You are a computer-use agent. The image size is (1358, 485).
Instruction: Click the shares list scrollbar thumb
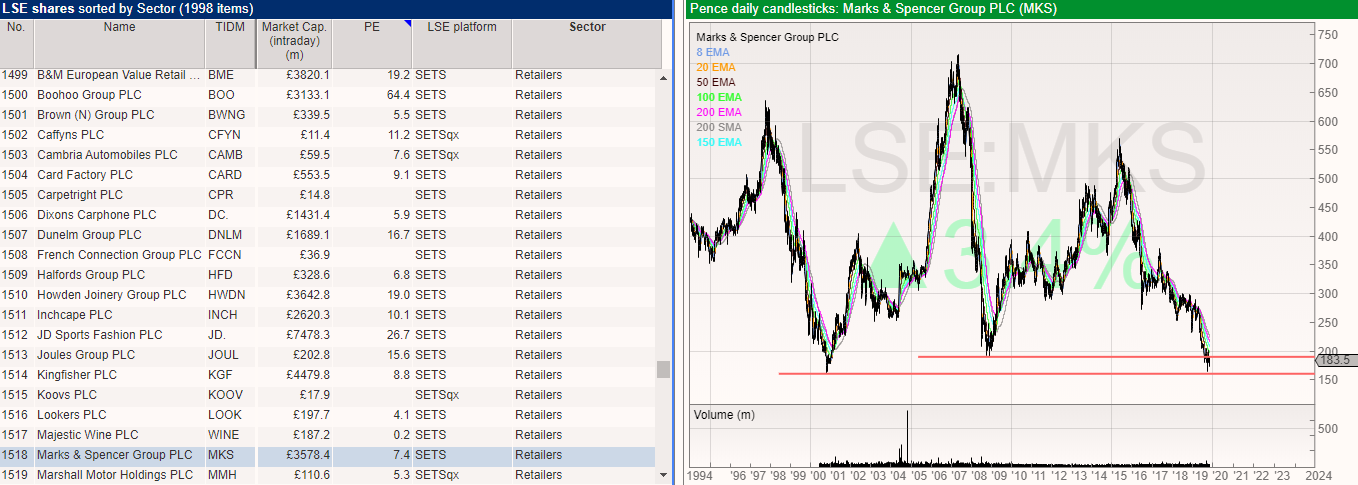pos(662,369)
